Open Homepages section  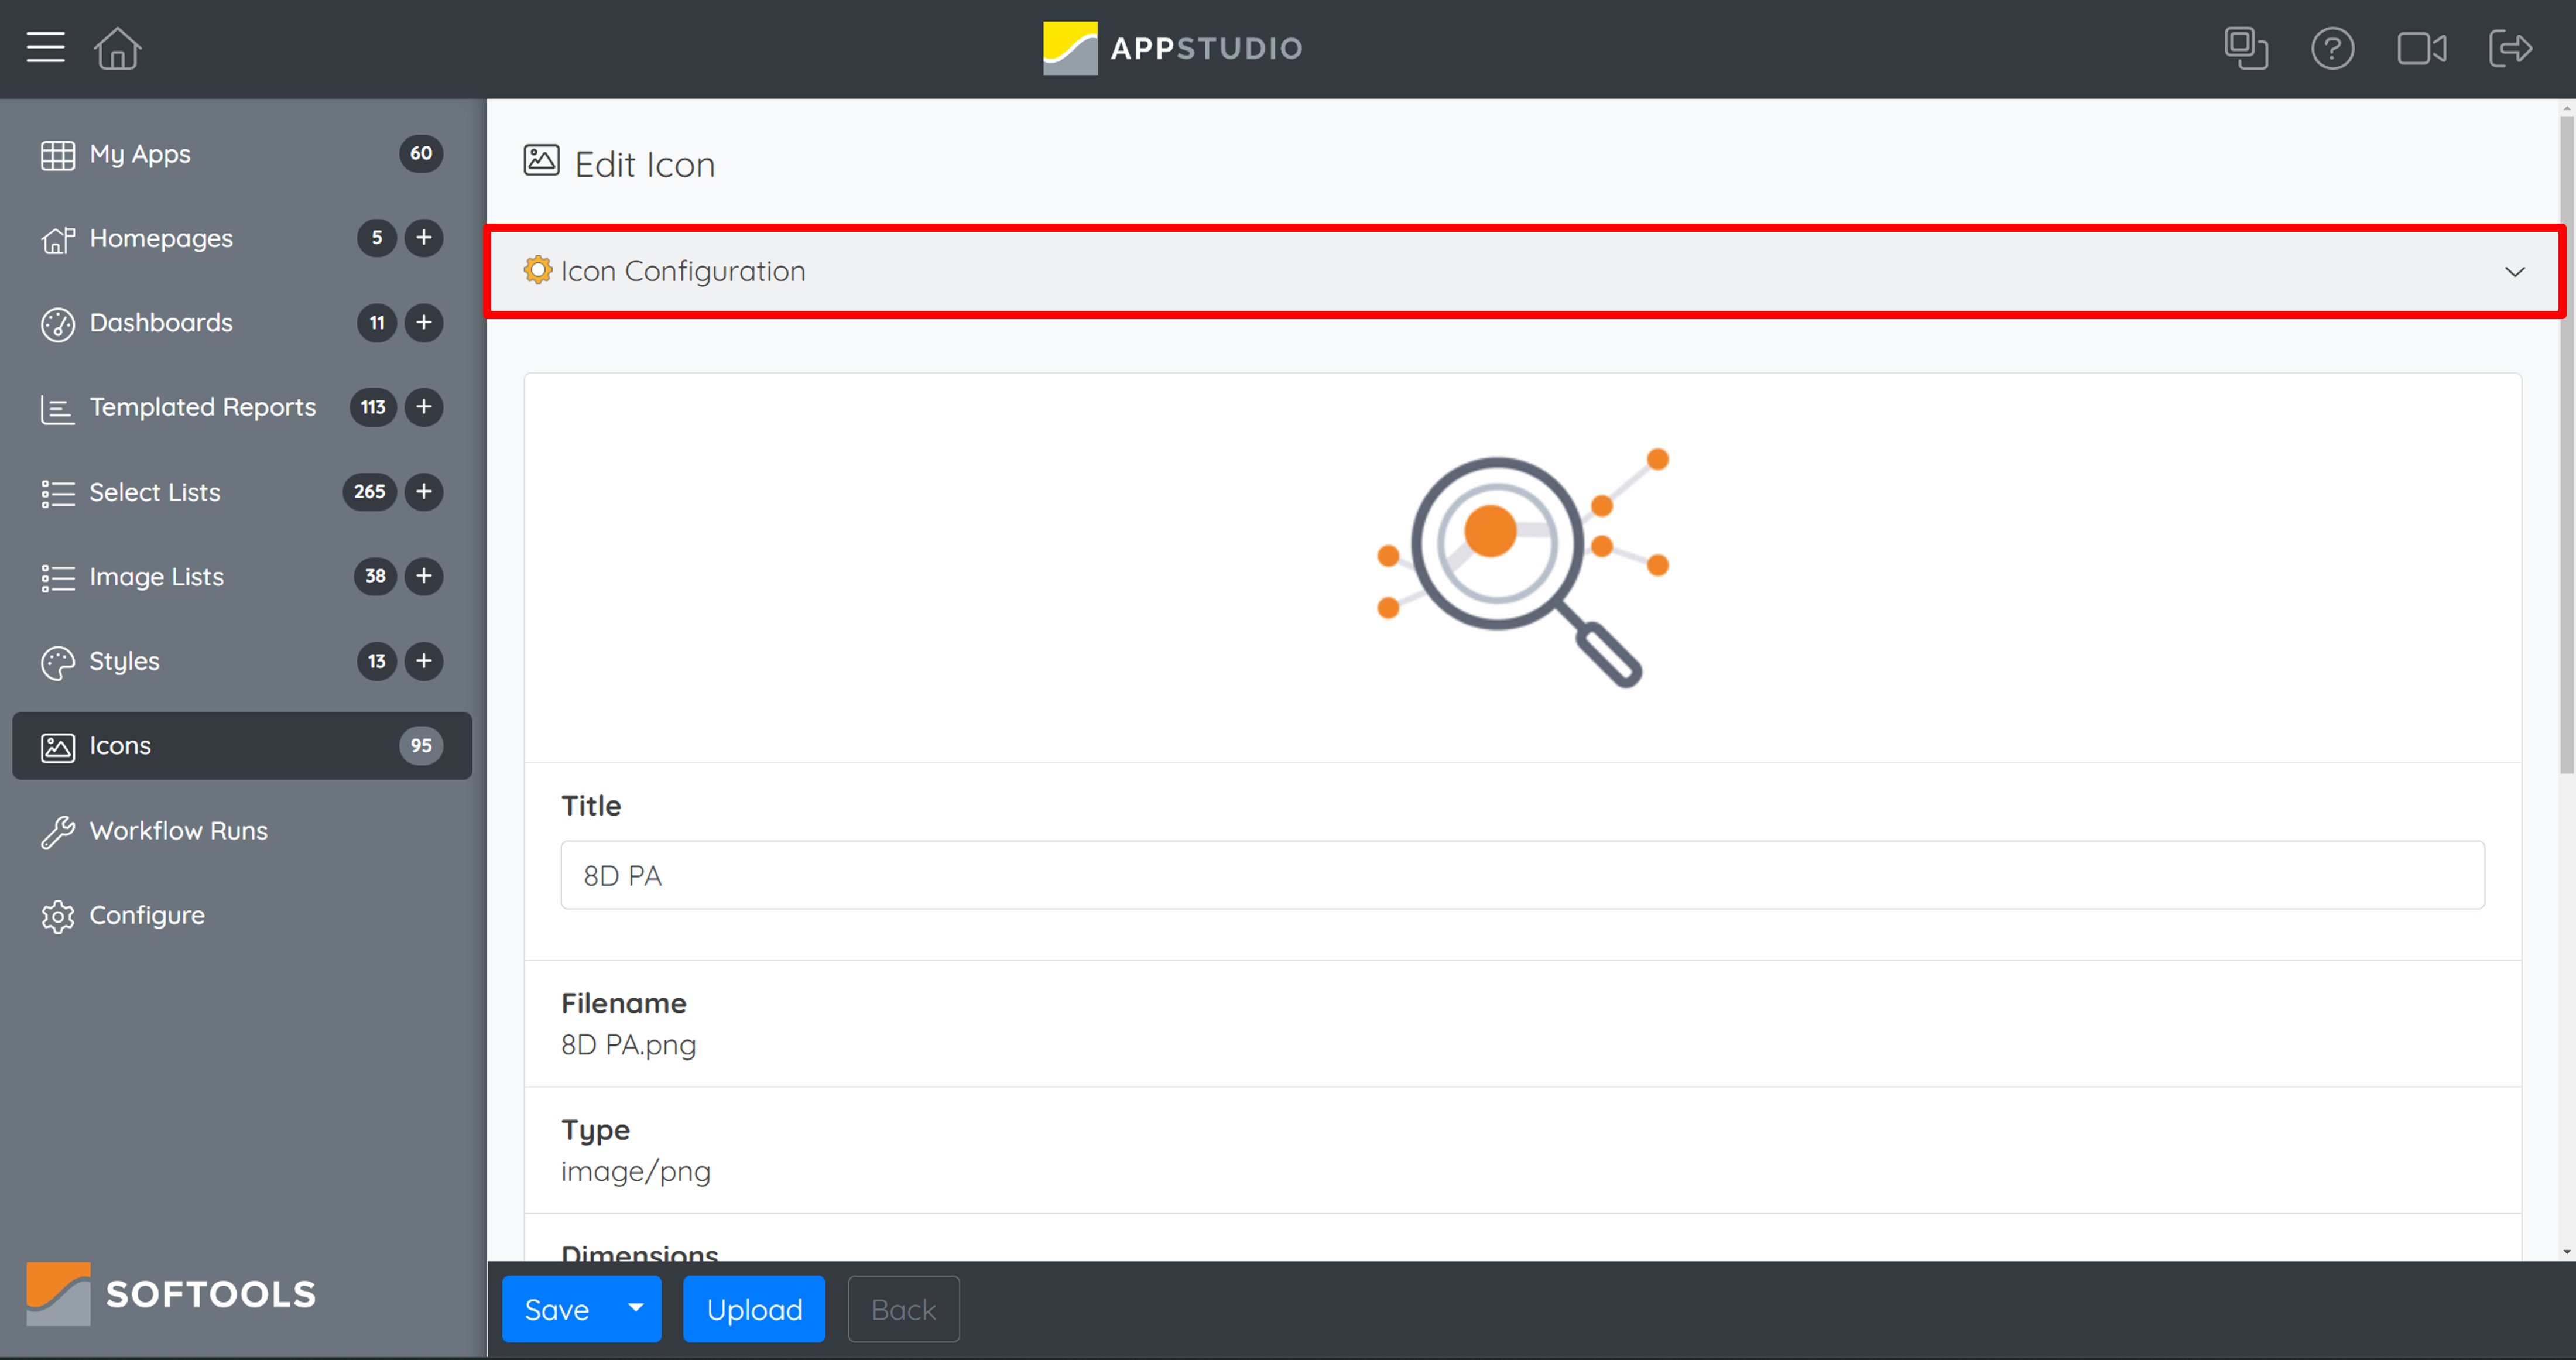coord(160,238)
